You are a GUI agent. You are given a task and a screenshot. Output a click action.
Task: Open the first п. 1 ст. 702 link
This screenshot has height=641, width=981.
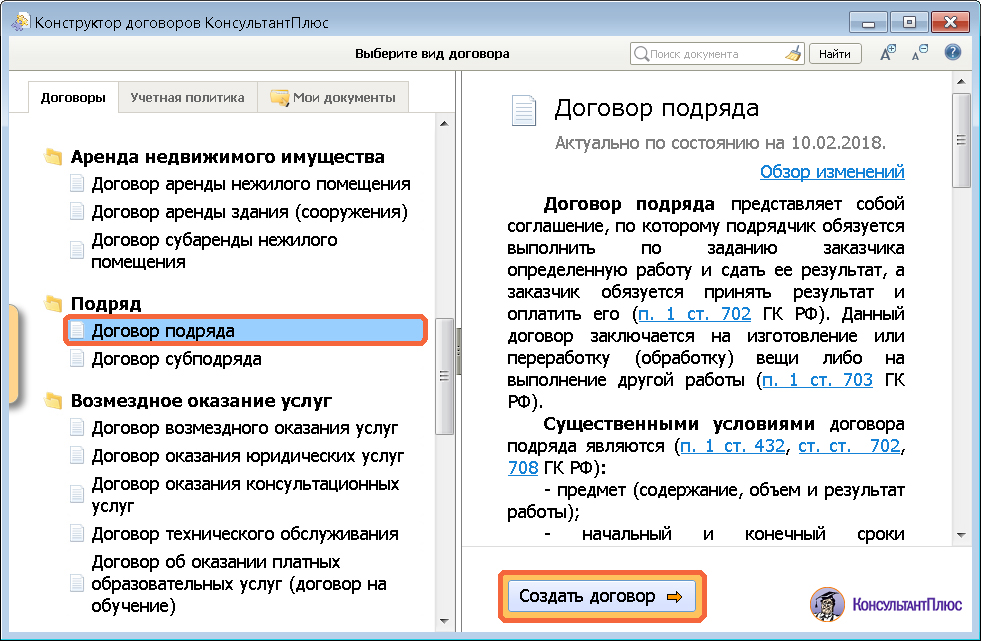pos(694,314)
